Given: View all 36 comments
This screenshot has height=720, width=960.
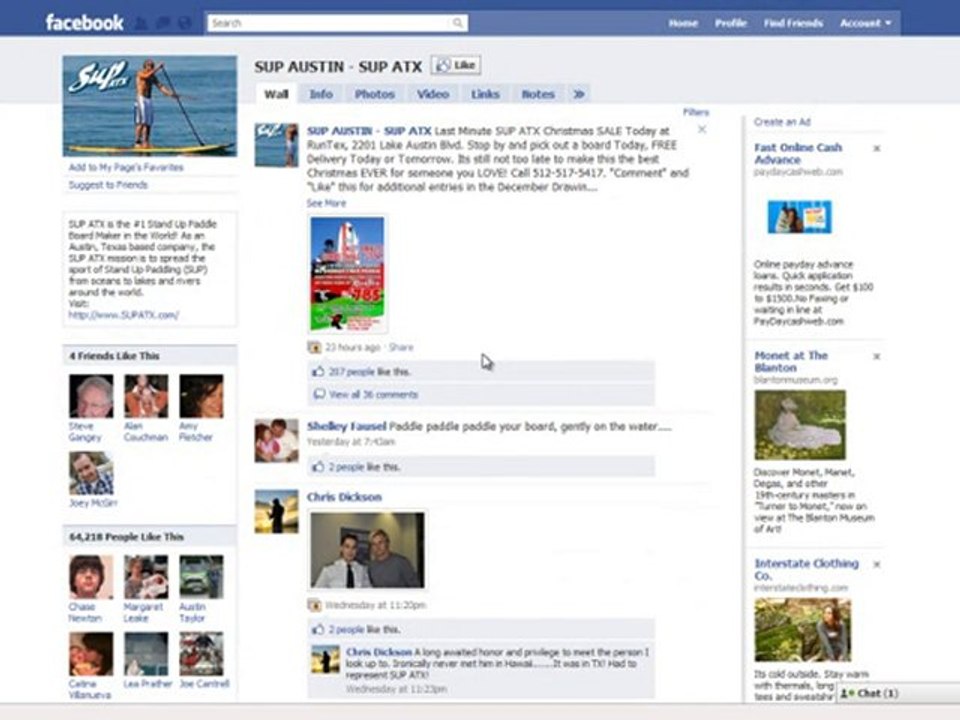Looking at the screenshot, I should click(373, 395).
